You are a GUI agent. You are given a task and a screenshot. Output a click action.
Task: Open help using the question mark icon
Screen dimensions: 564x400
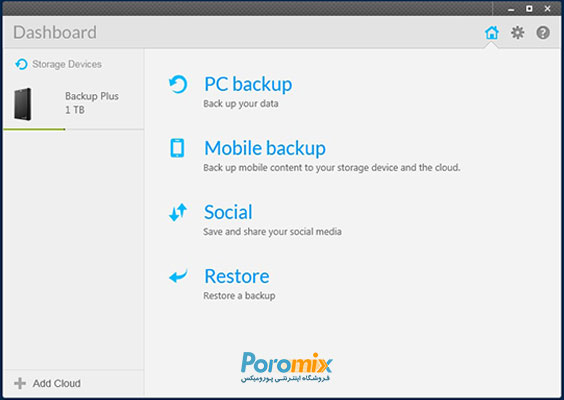point(543,33)
